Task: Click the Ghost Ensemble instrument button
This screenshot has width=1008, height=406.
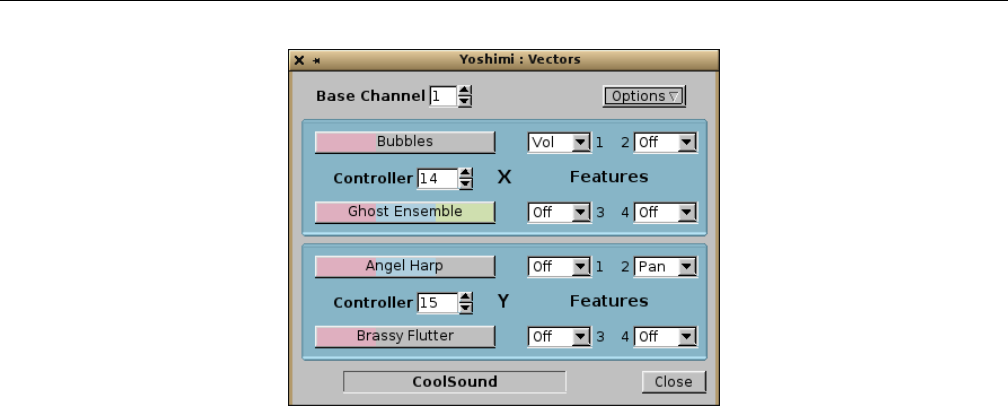Action: pyautogui.click(x=405, y=212)
